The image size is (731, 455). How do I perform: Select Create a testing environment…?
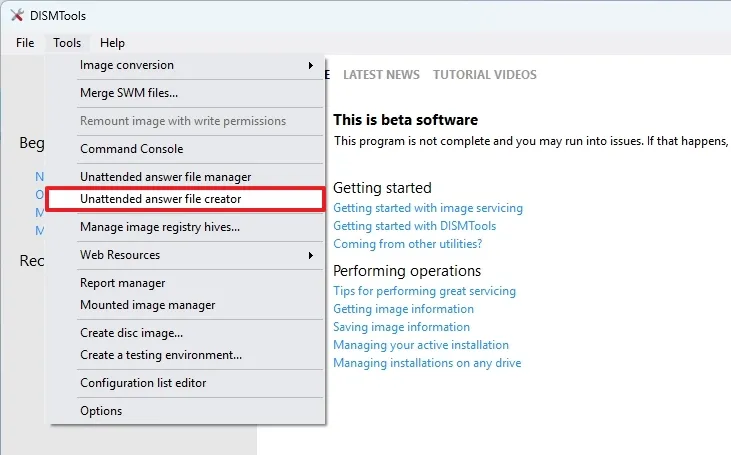(186, 355)
